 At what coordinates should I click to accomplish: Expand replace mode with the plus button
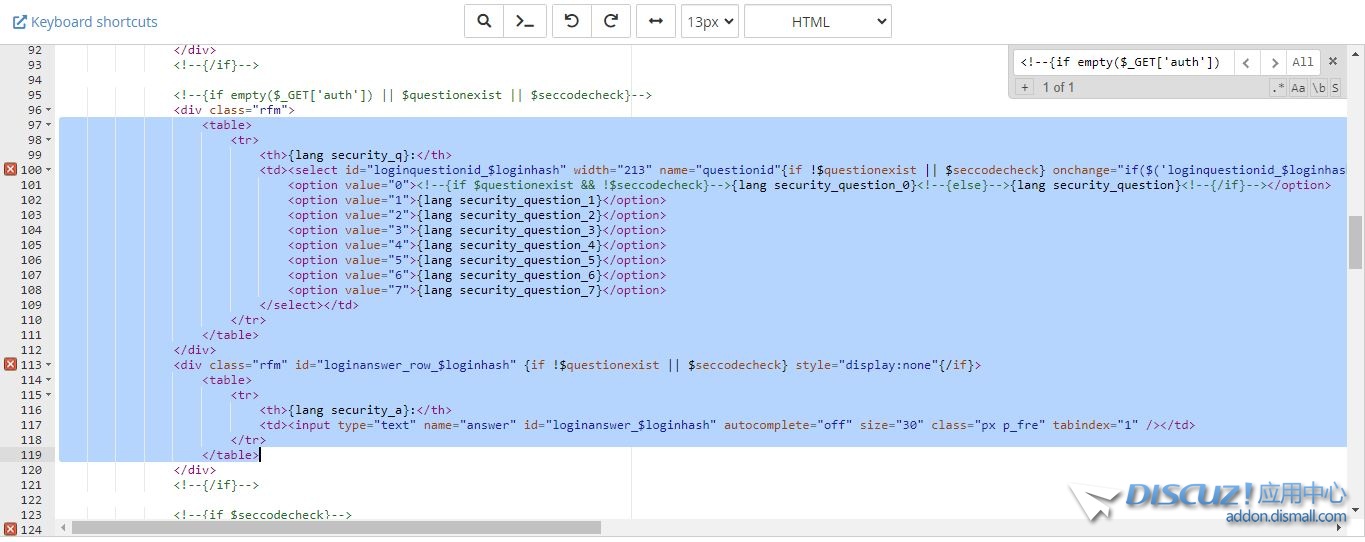point(1024,88)
